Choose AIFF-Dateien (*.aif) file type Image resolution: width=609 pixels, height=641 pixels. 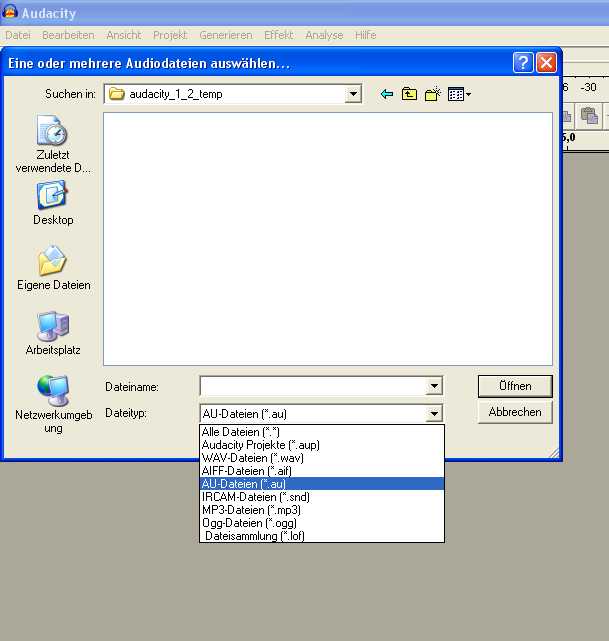tap(322, 471)
